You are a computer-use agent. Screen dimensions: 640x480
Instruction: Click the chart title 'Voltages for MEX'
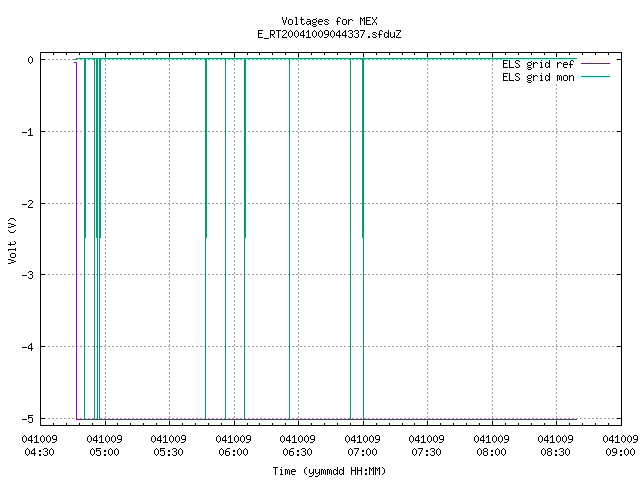tap(329, 21)
